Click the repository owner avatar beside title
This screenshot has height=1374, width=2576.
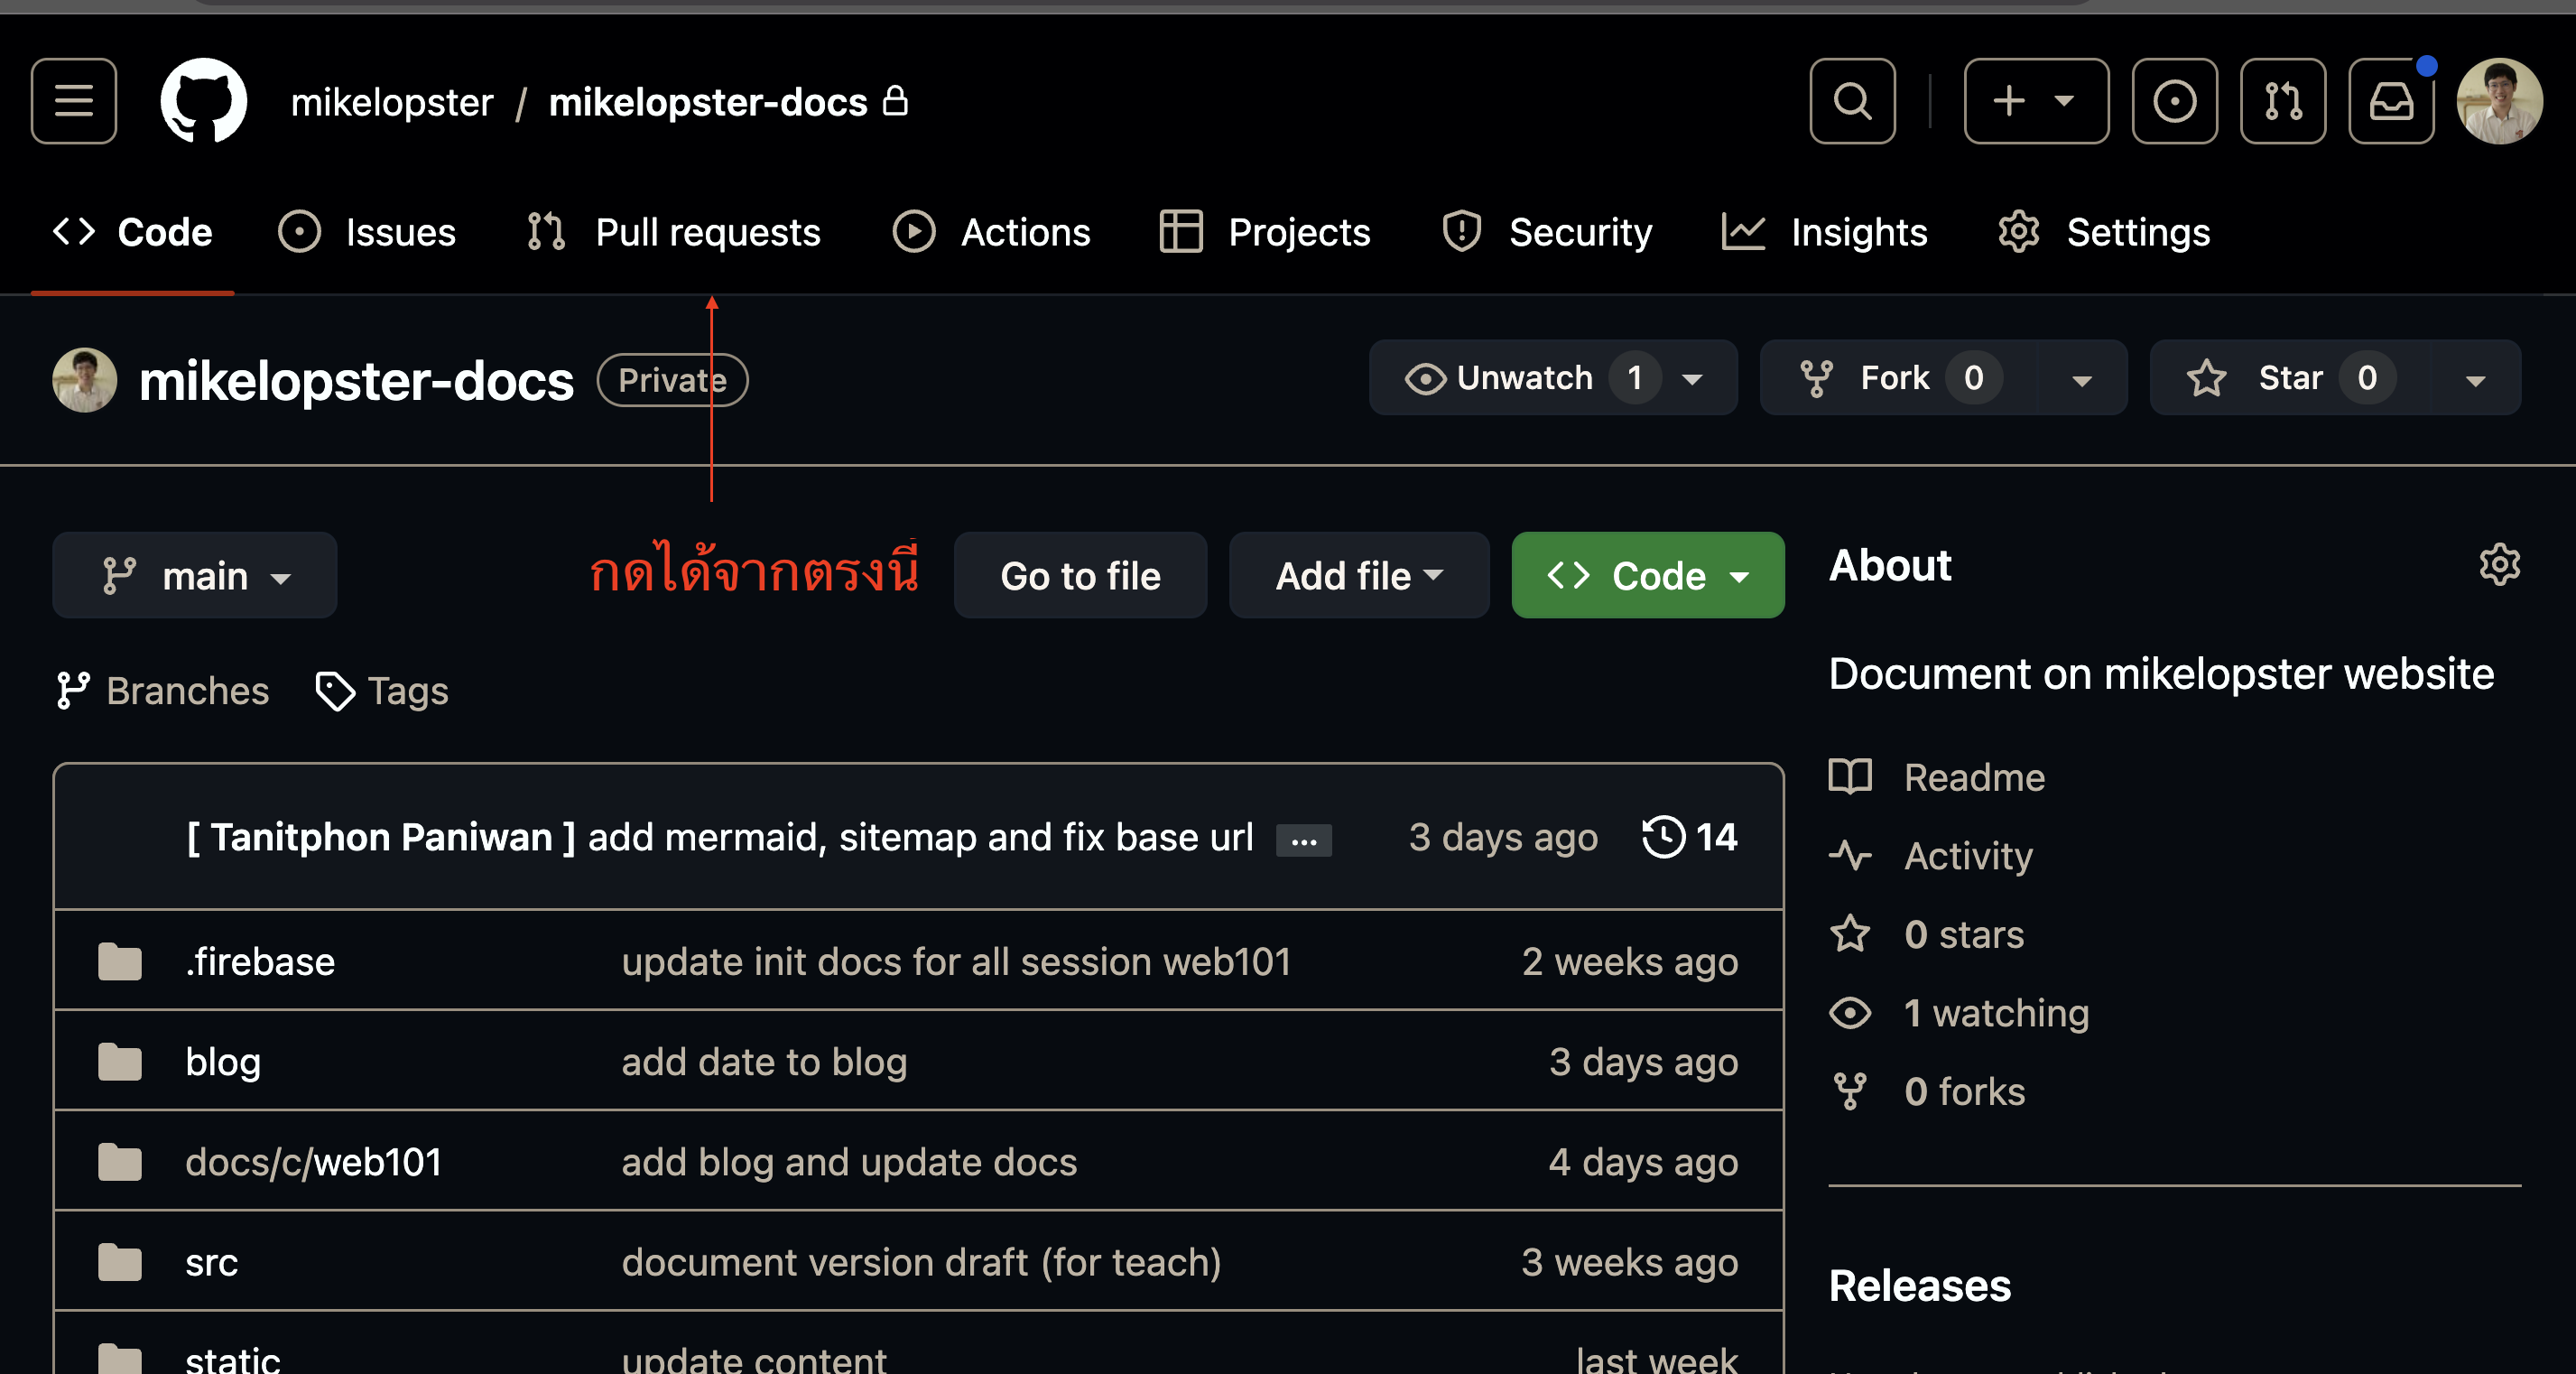[85, 380]
